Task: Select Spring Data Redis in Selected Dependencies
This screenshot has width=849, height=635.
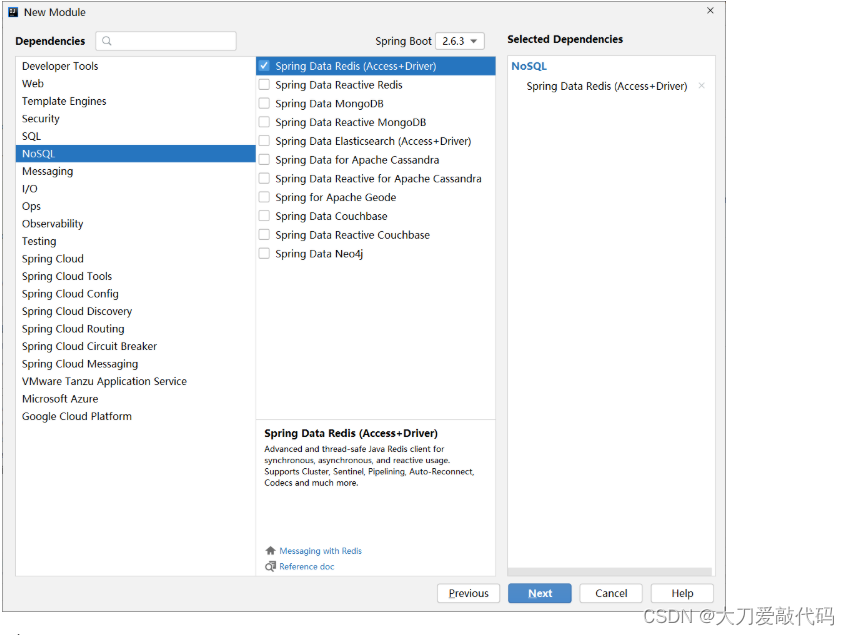Action: [606, 86]
